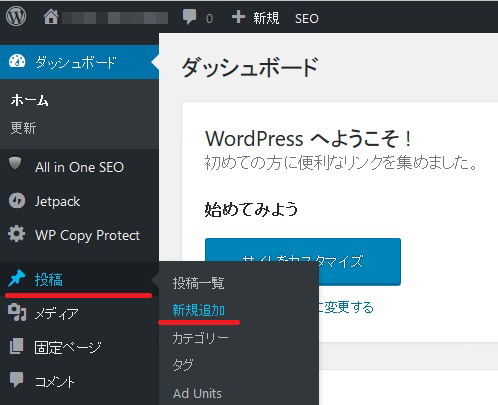Click the メディア media icon

[17, 312]
